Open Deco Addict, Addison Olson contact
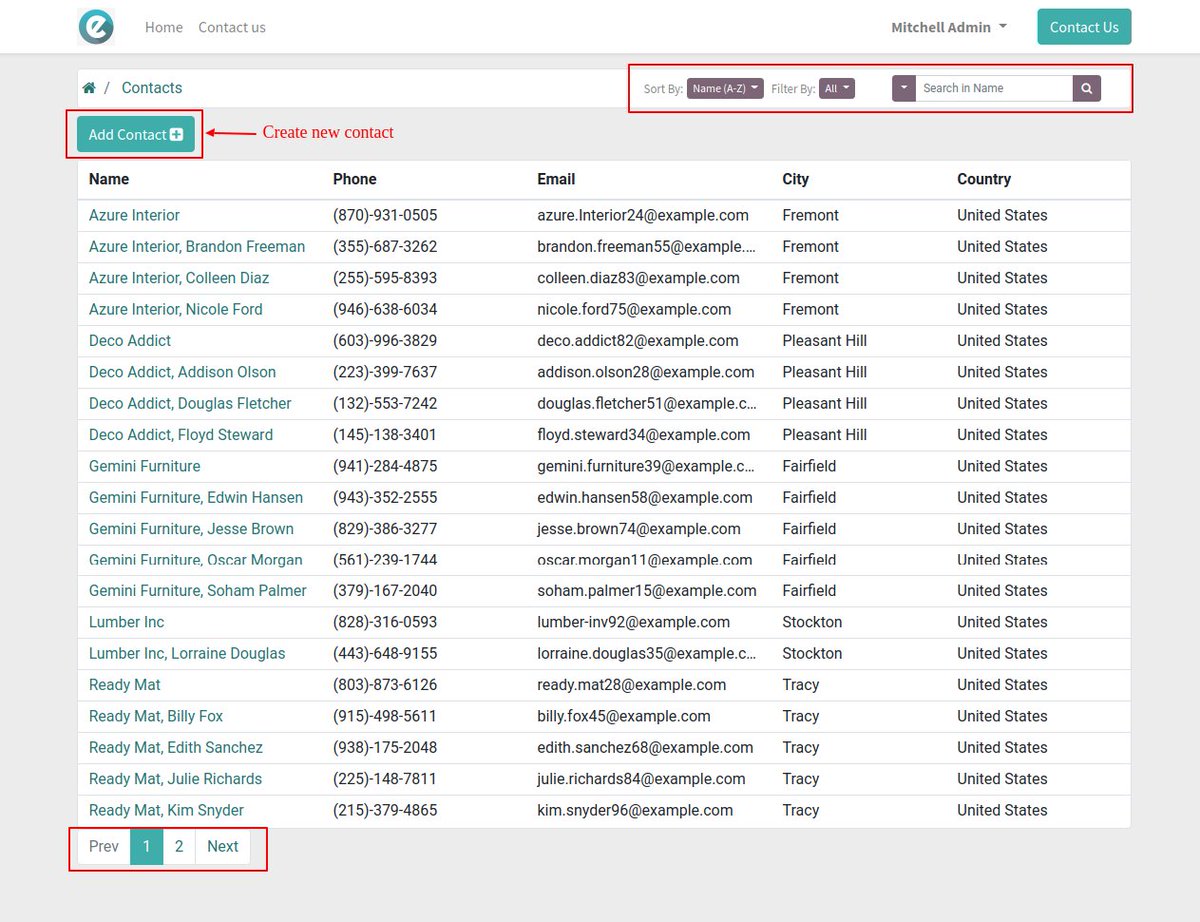Screen dimensions: 1200x922 [x=182, y=372]
